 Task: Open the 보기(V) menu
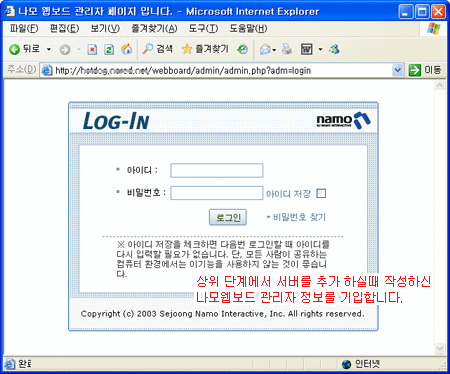tap(105, 29)
